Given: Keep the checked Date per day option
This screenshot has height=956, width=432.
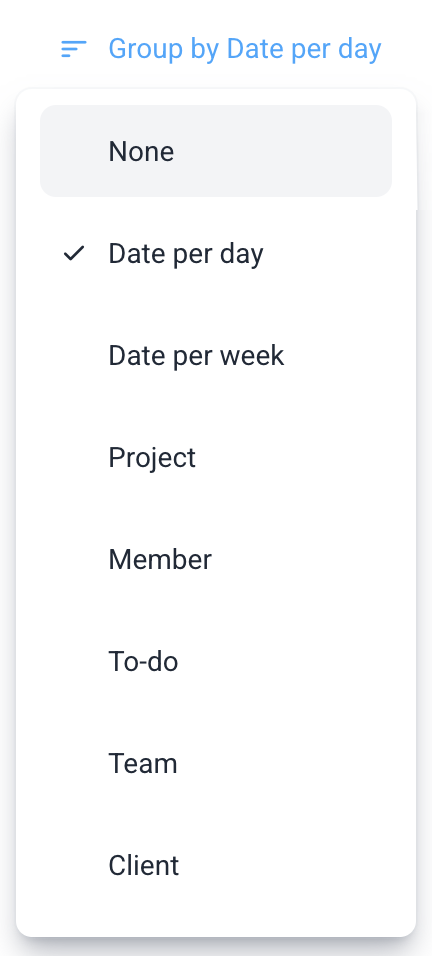Looking at the screenshot, I should [216, 253].
